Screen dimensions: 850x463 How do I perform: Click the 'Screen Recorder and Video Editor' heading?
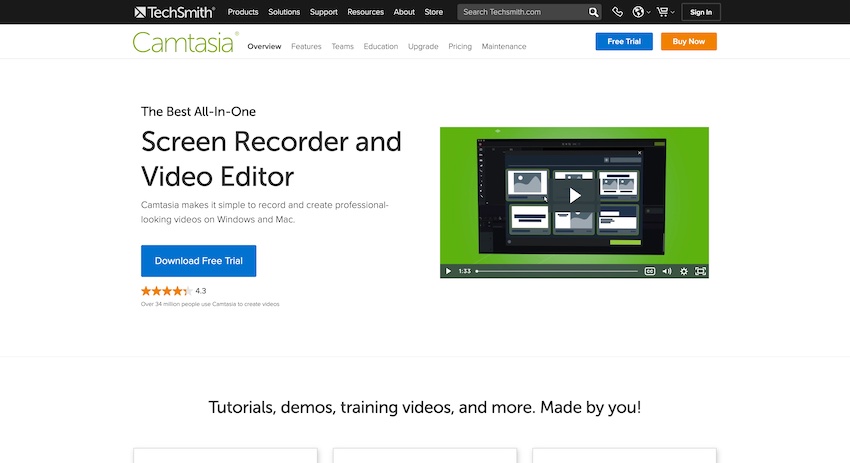point(271,159)
